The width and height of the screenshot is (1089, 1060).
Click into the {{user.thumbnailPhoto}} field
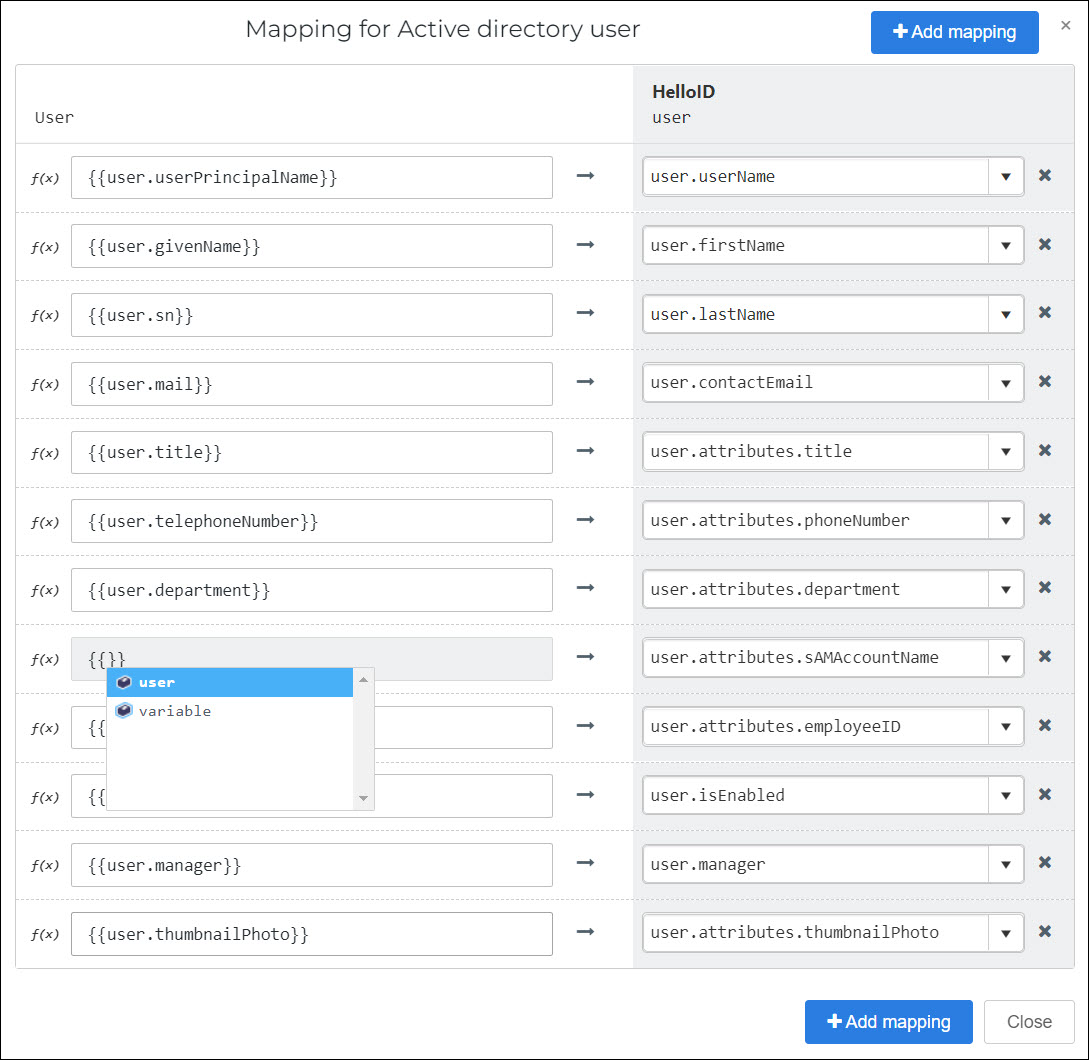pyautogui.click(x=312, y=934)
